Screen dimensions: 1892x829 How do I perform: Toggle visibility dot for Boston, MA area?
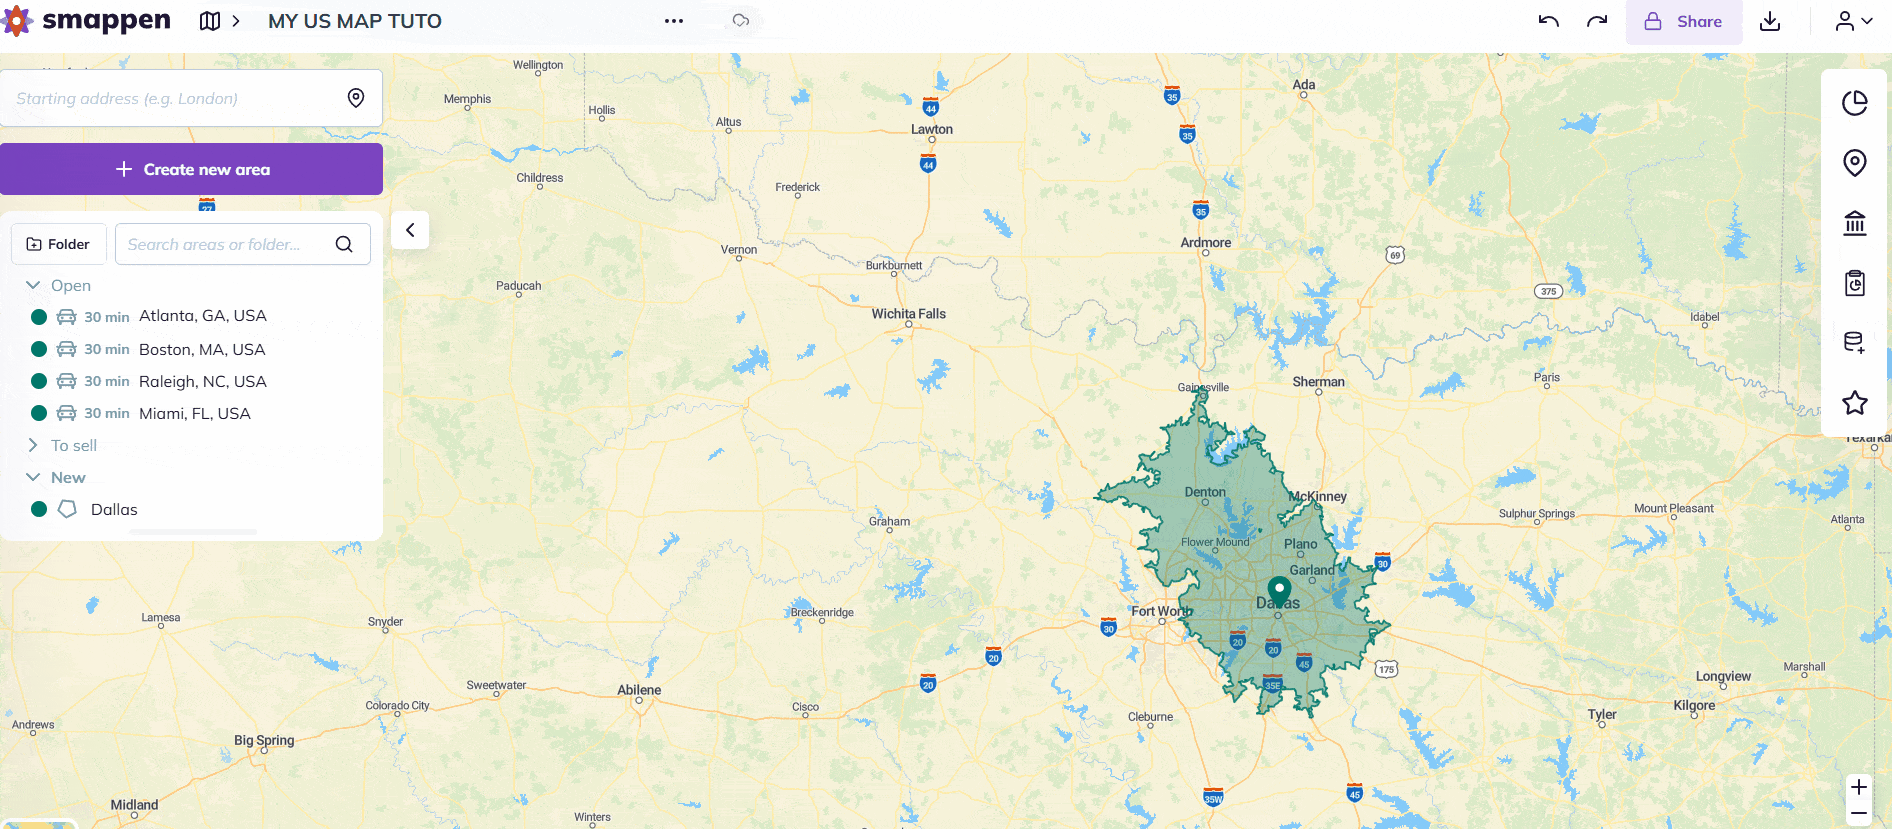coord(39,349)
